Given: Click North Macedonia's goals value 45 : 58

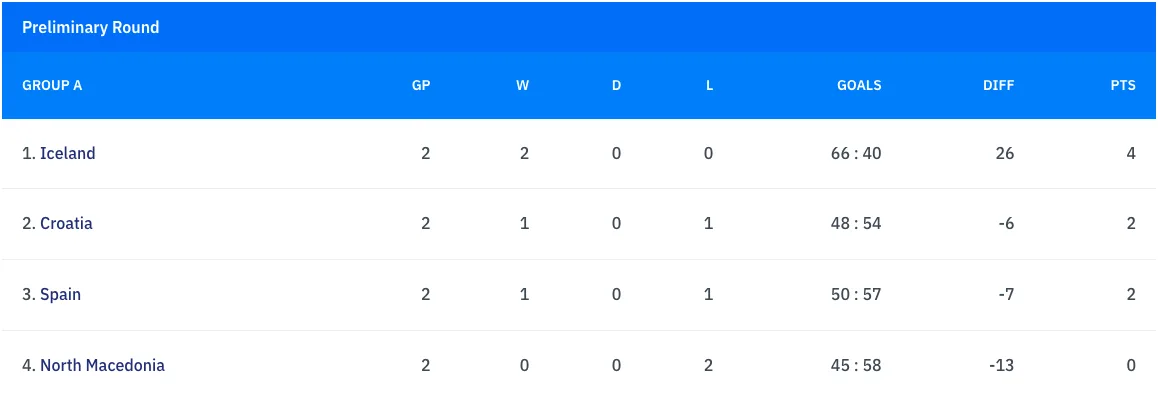Looking at the screenshot, I should click(x=856, y=365).
